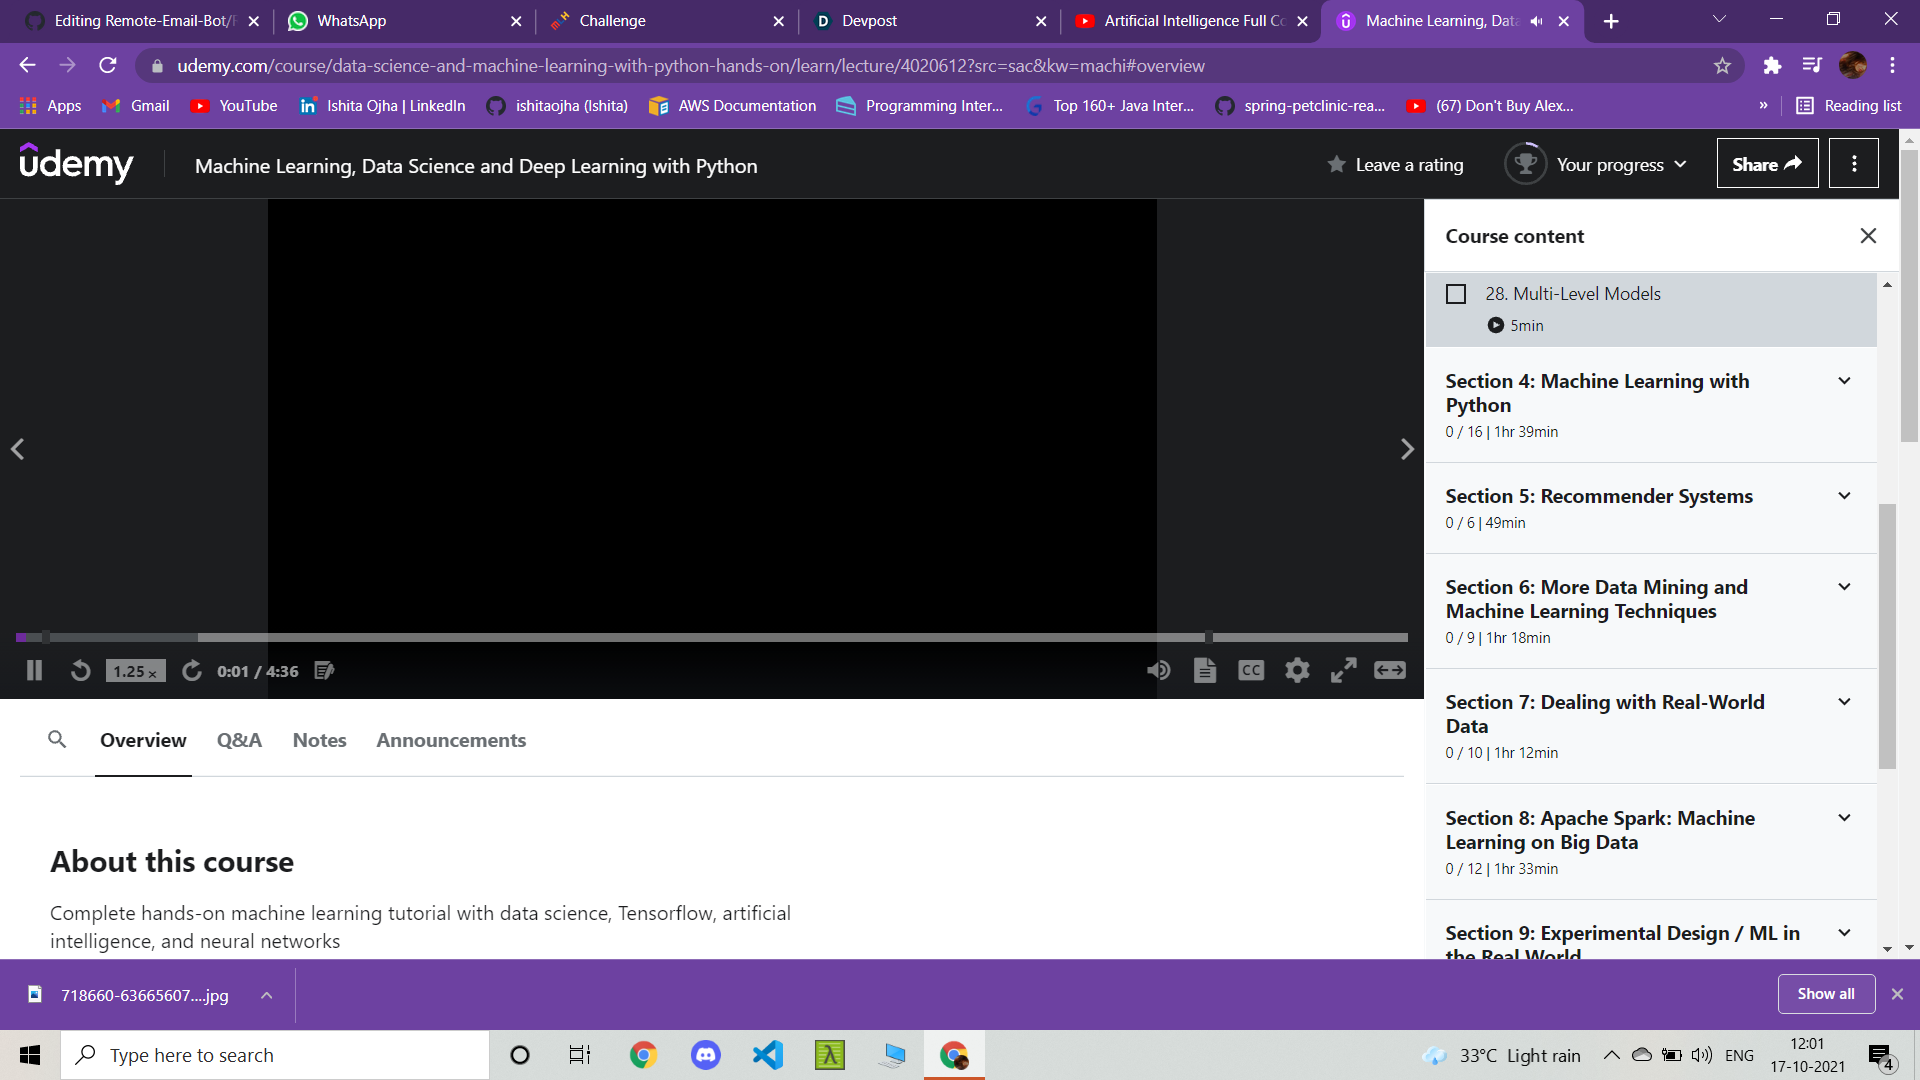Toggle closed captions on the video
The width and height of the screenshot is (1920, 1080).
[x=1251, y=670]
